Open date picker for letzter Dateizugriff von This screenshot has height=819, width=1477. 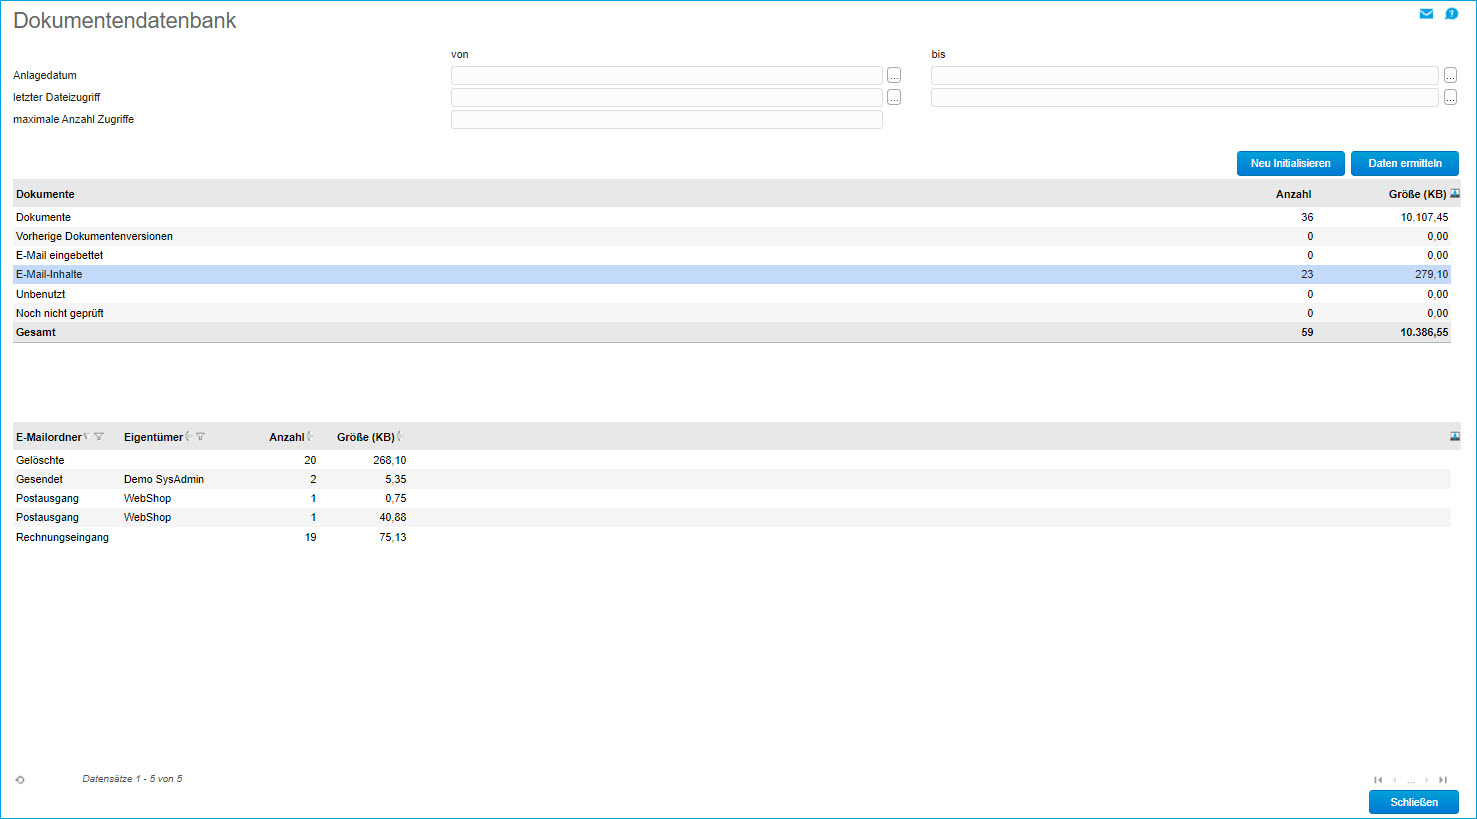click(x=894, y=97)
